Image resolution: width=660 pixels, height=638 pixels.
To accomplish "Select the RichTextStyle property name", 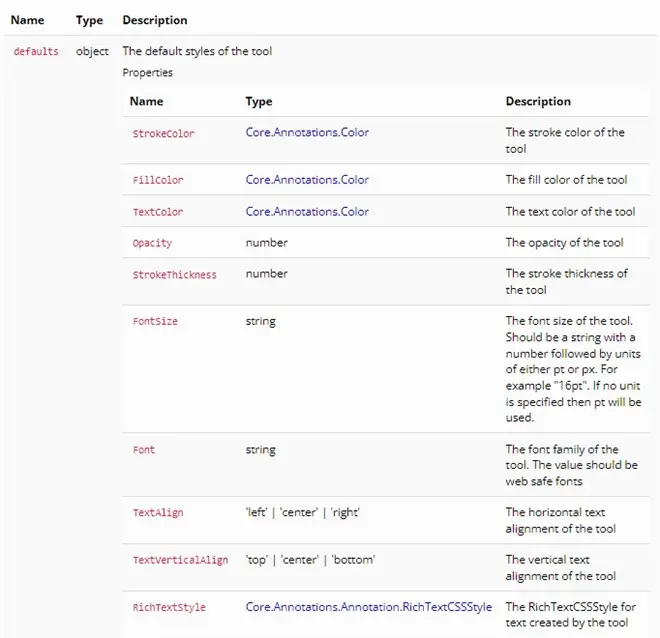I will coord(169,607).
